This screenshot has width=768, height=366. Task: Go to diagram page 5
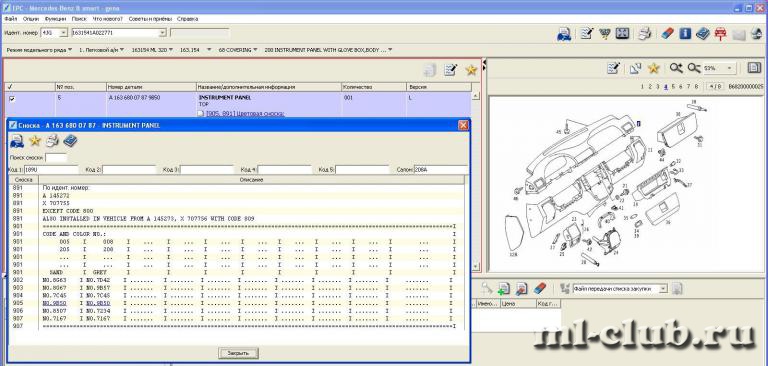pos(674,86)
